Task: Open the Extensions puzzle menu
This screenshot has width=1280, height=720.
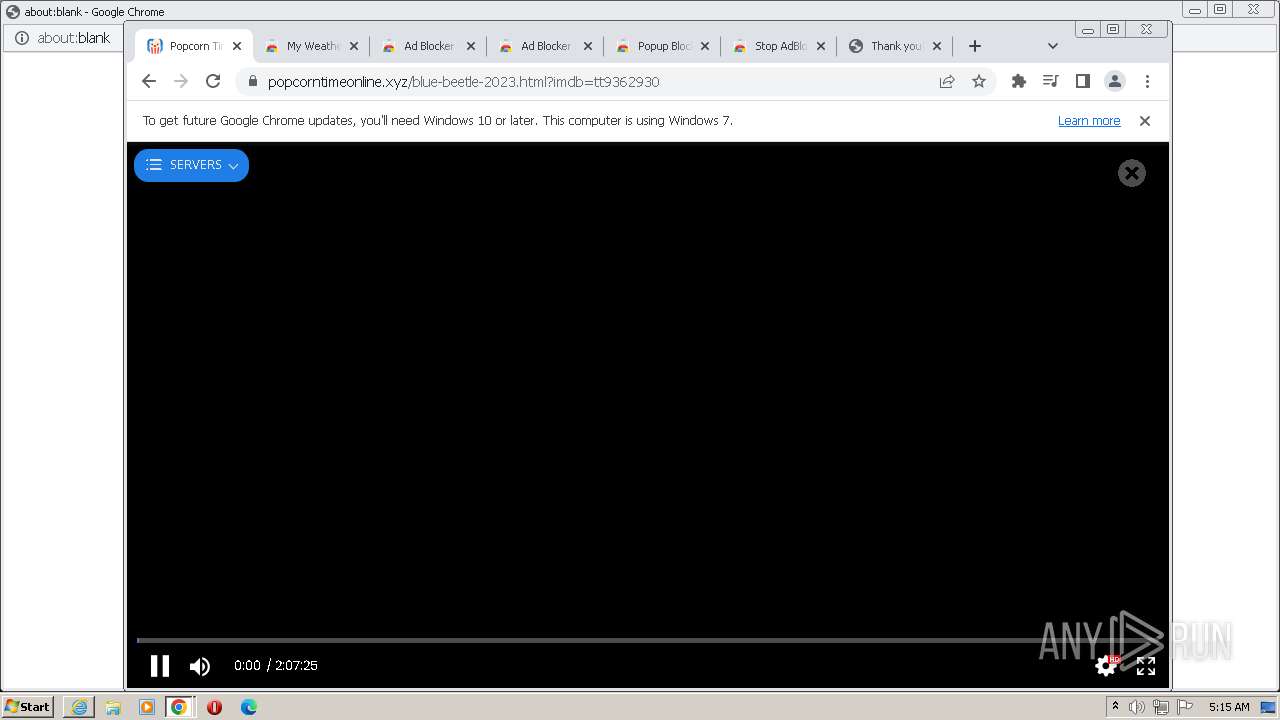Action: pos(1019,82)
